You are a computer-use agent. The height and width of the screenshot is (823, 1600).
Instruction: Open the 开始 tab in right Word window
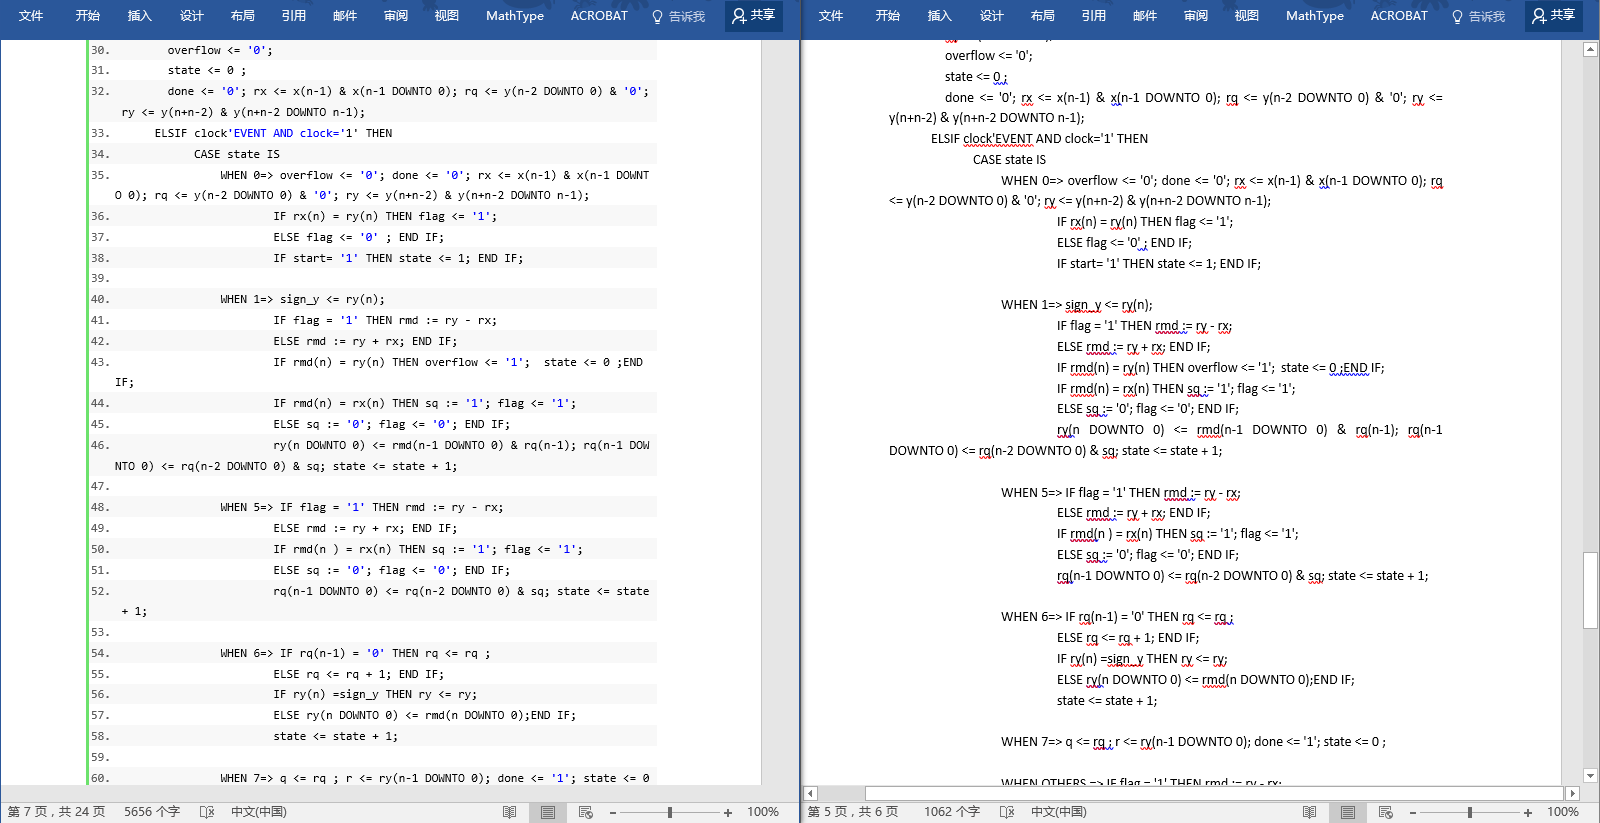[x=887, y=16]
